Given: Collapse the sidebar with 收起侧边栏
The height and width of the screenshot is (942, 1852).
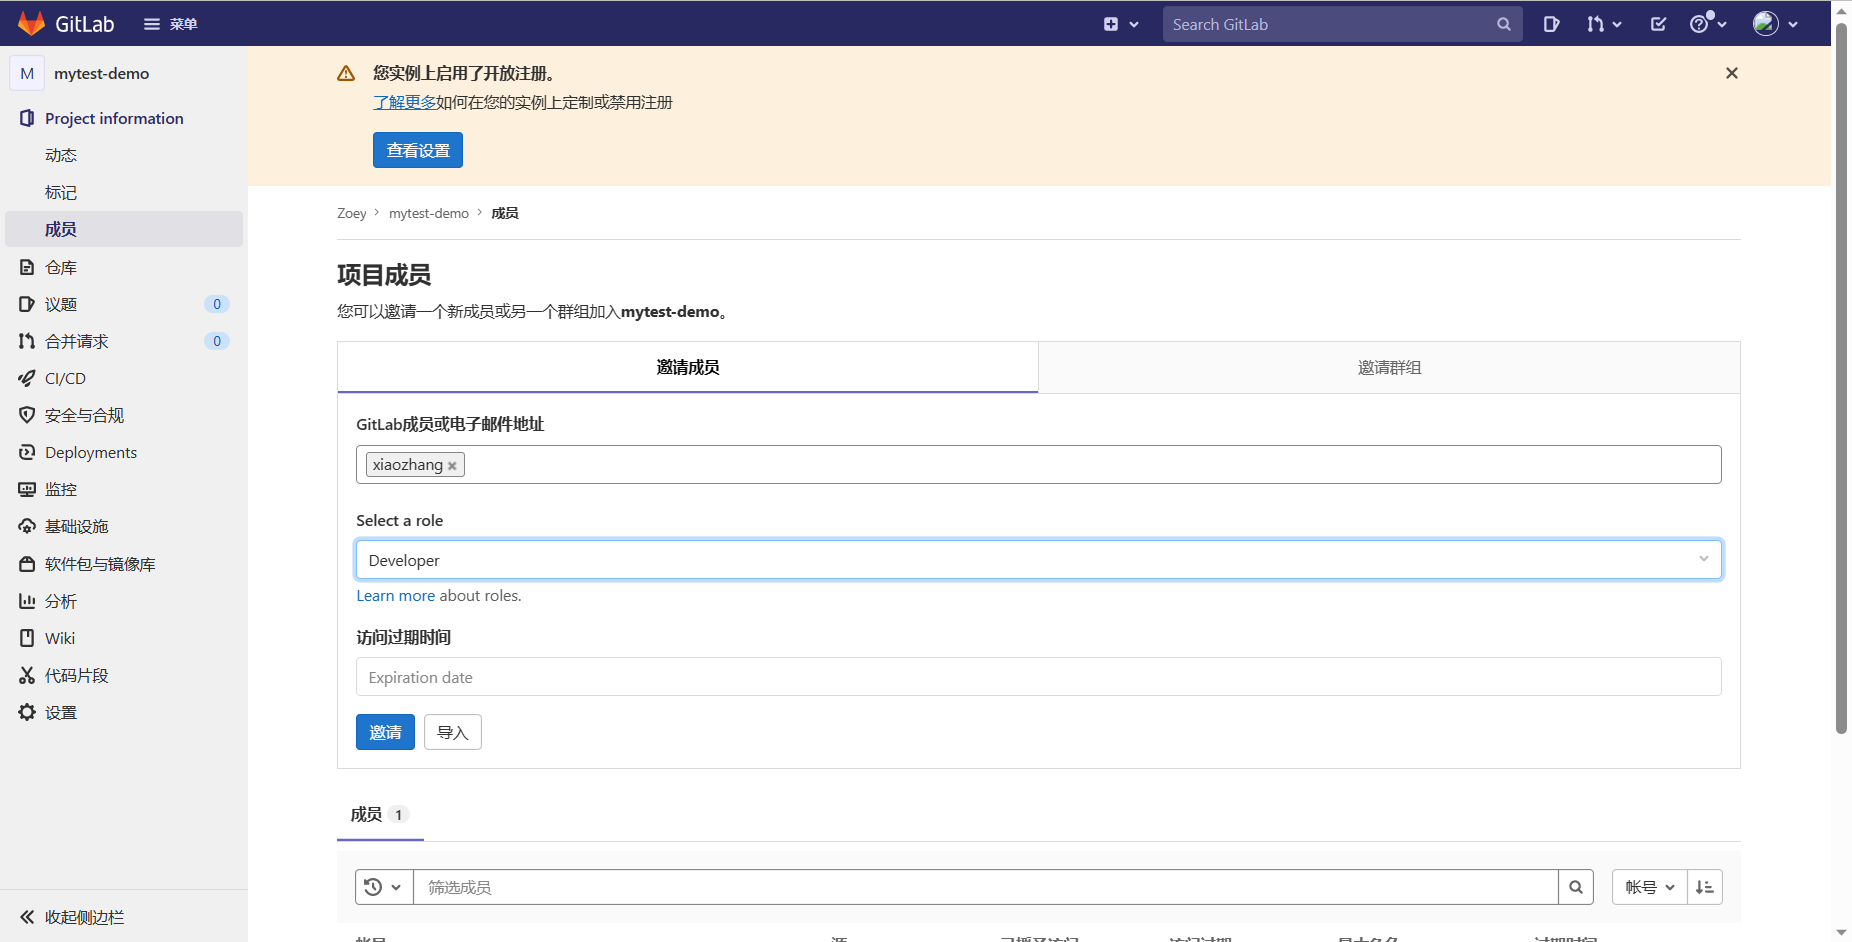Looking at the screenshot, I should click(72, 917).
